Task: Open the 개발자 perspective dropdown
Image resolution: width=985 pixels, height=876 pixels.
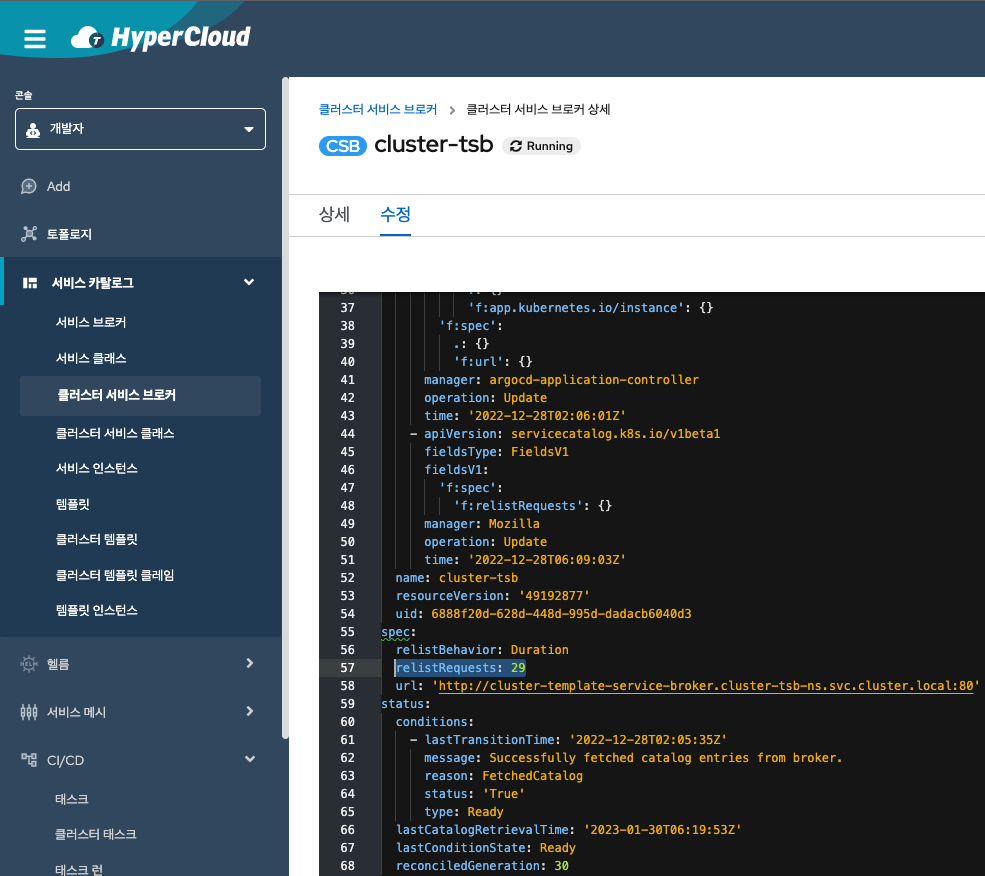Action: coord(140,129)
